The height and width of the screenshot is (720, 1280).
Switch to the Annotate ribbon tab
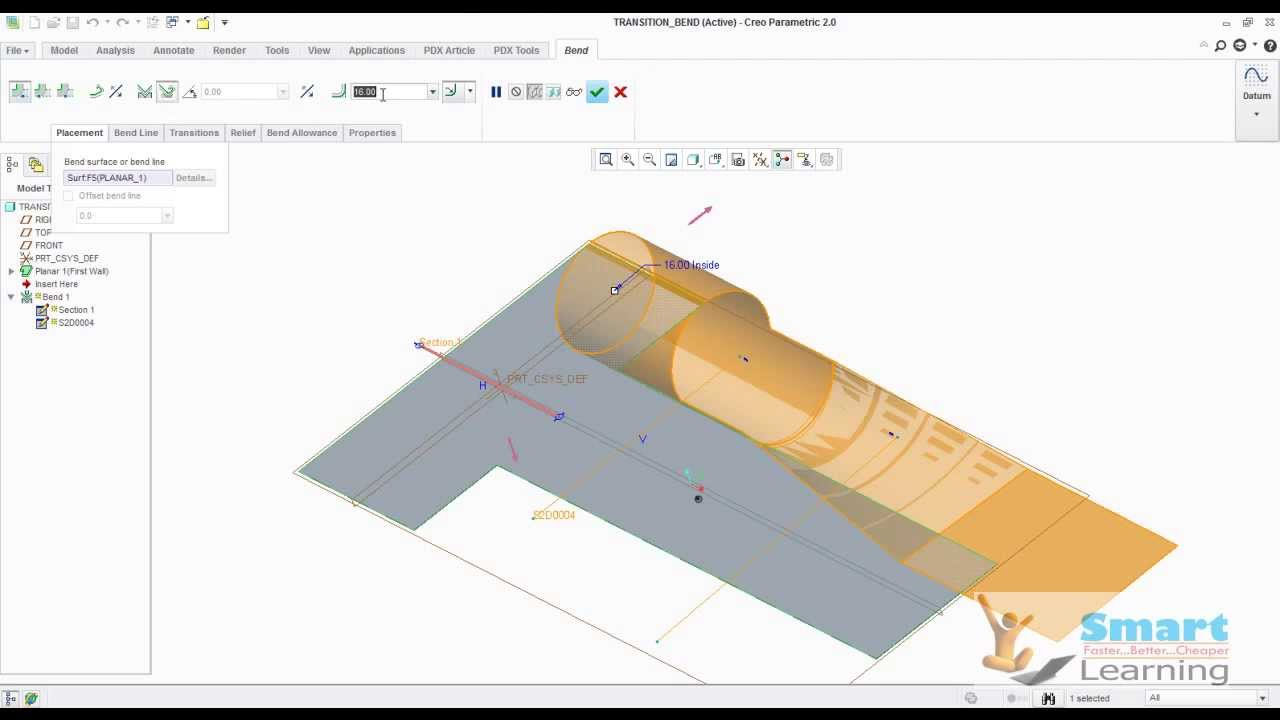pyautogui.click(x=174, y=50)
